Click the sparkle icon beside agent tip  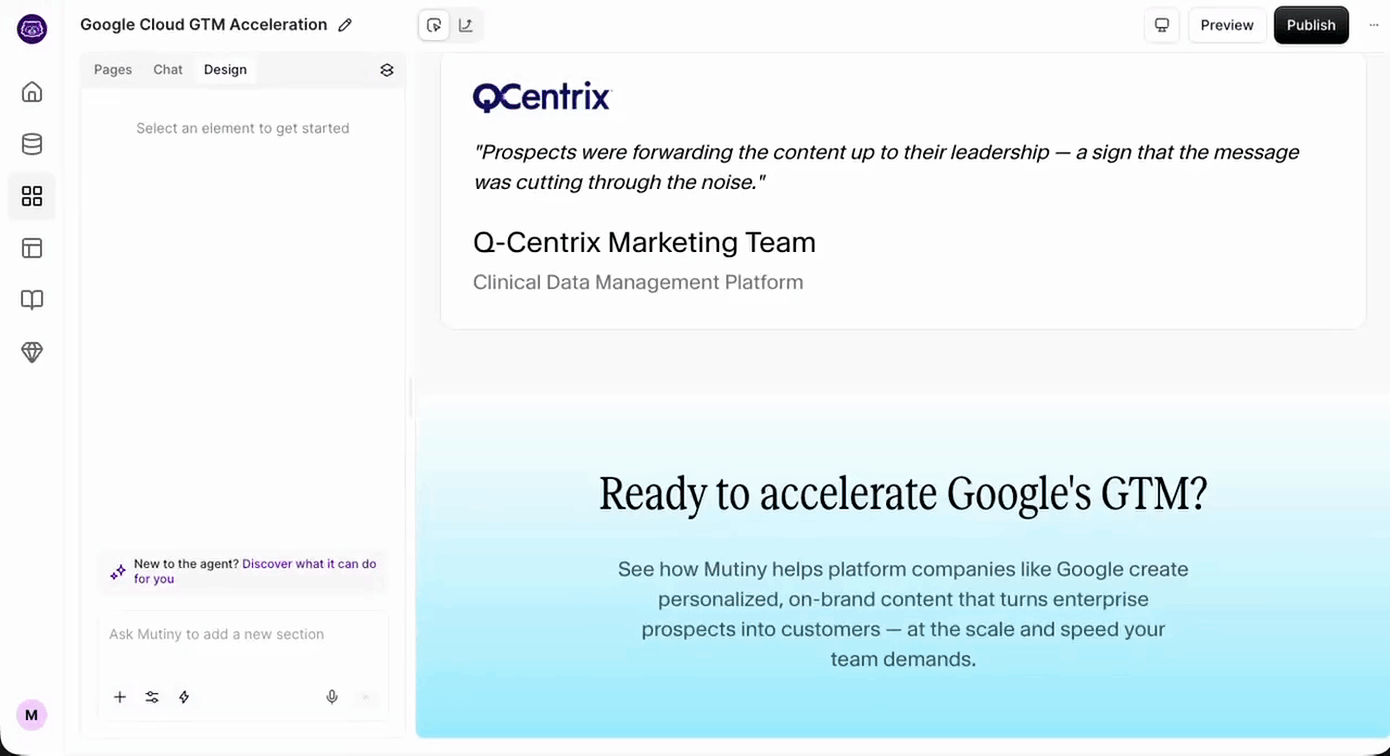[x=118, y=572]
